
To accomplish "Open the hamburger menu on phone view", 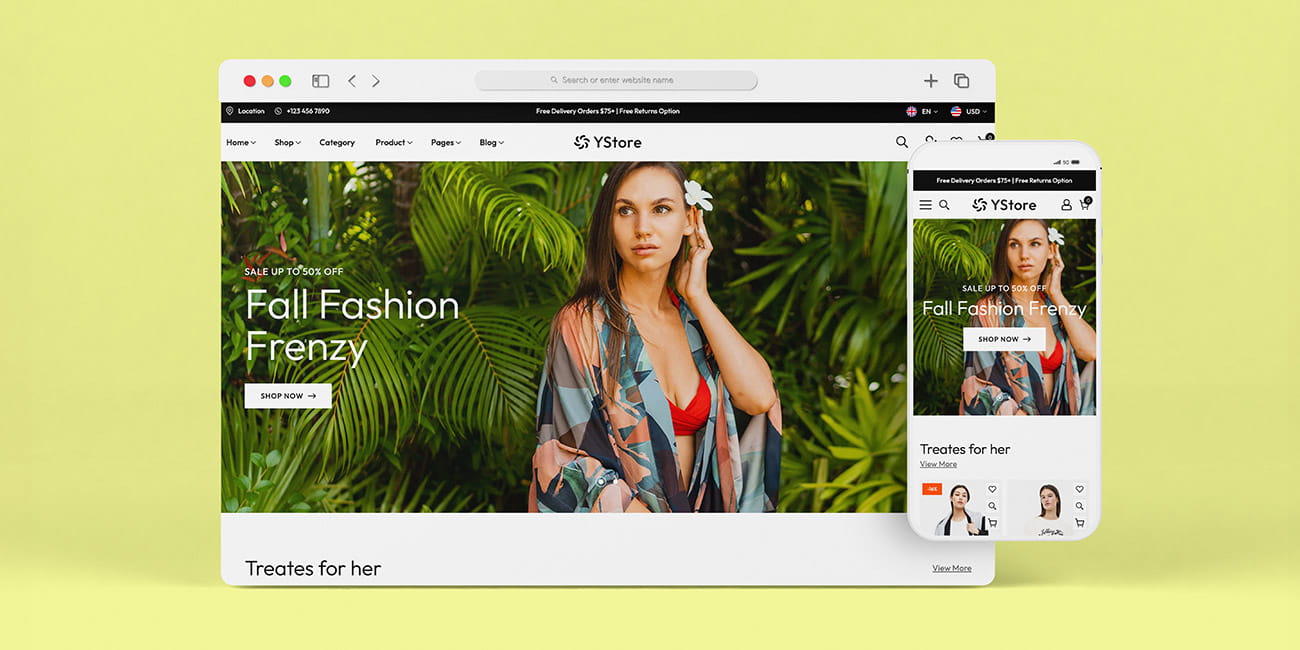I will pos(925,205).
